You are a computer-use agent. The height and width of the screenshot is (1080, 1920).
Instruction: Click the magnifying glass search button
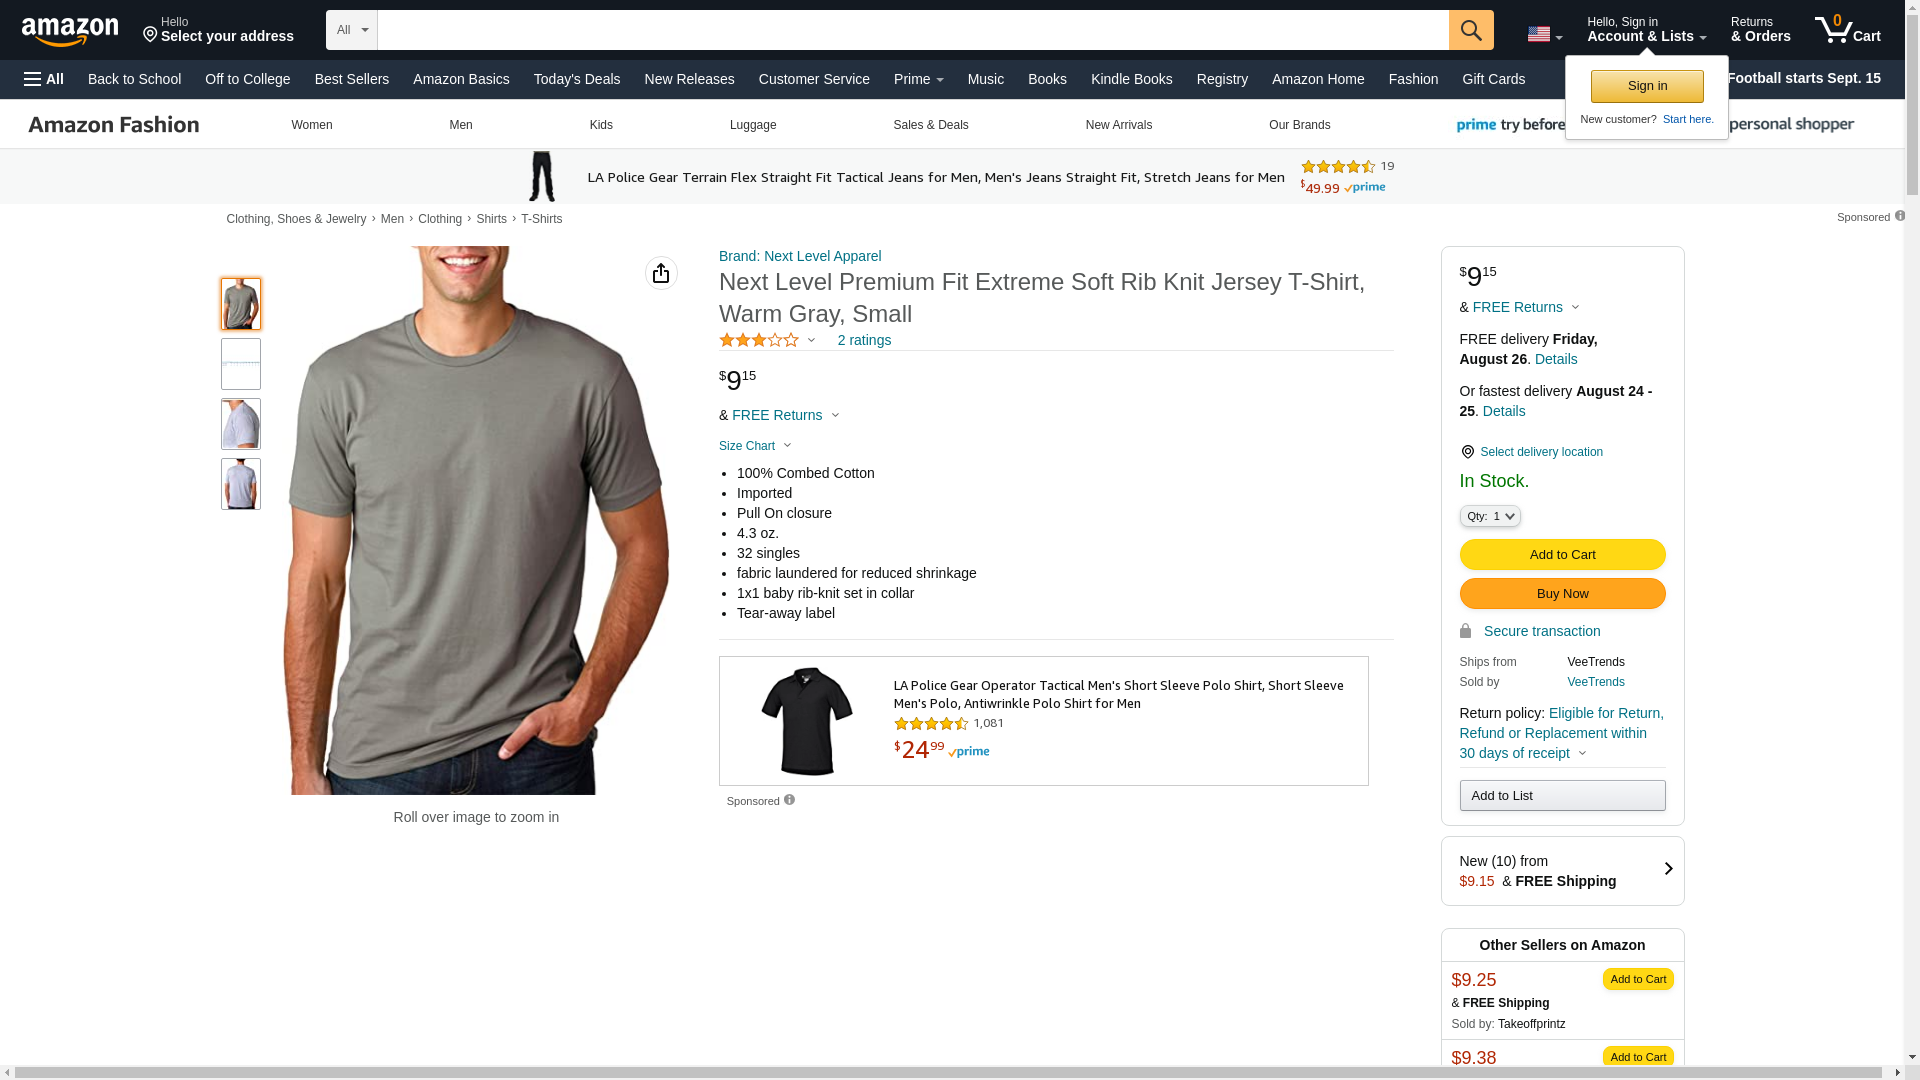[1470, 30]
